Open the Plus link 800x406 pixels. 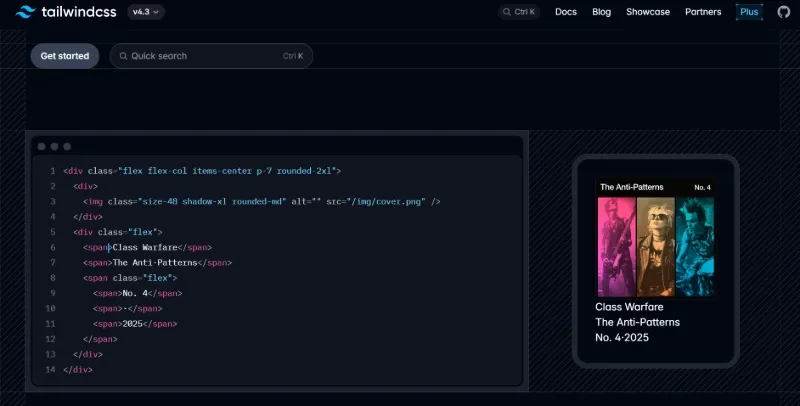click(x=749, y=12)
